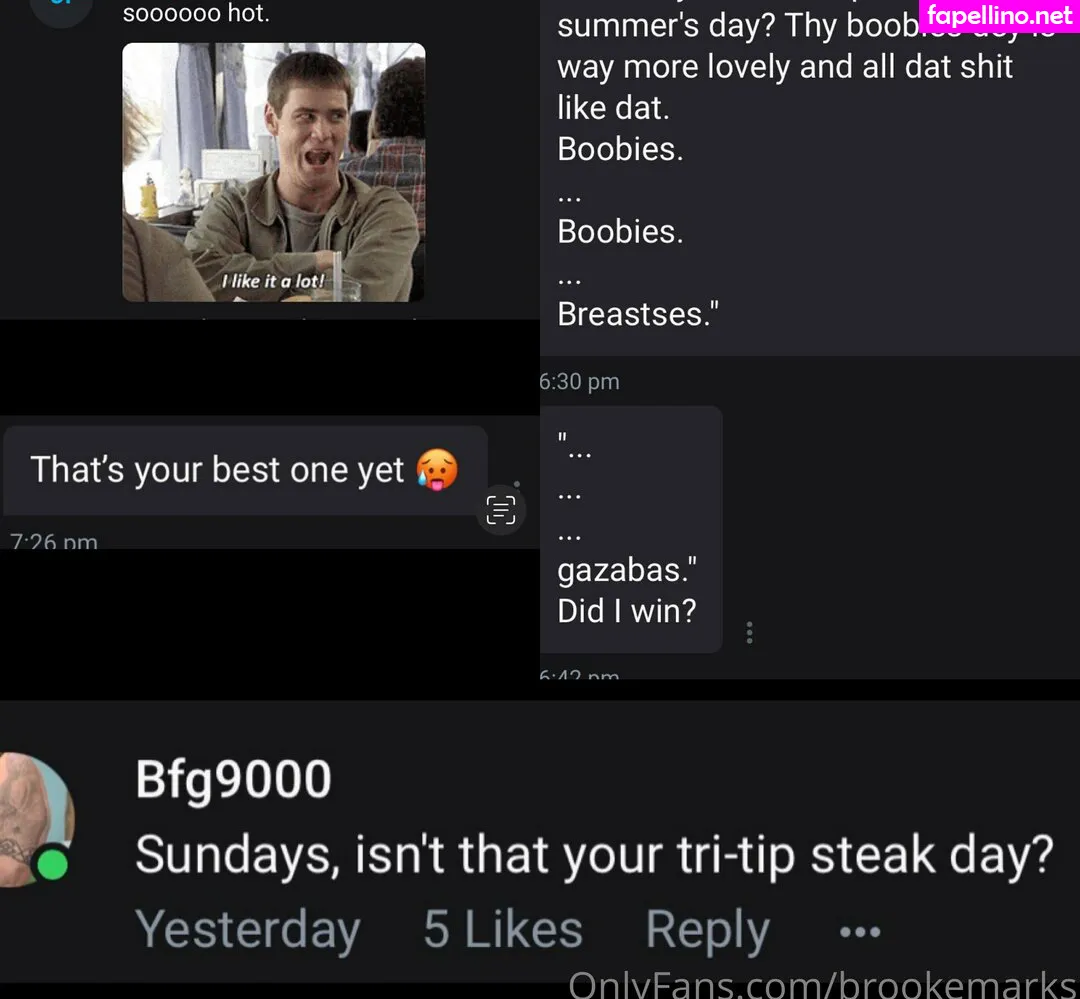The width and height of the screenshot is (1080, 999).
Task: Select the "sooooooo hot." message text
Action: point(195,14)
